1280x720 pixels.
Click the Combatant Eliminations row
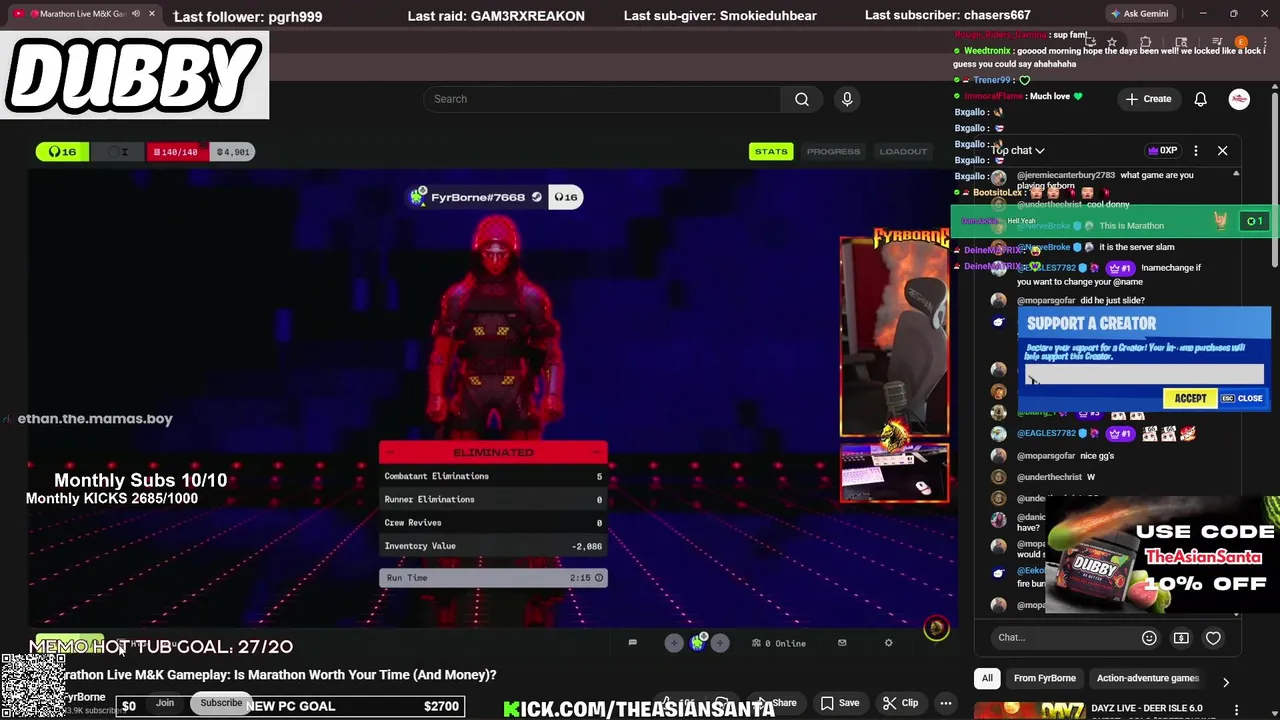[x=493, y=476]
